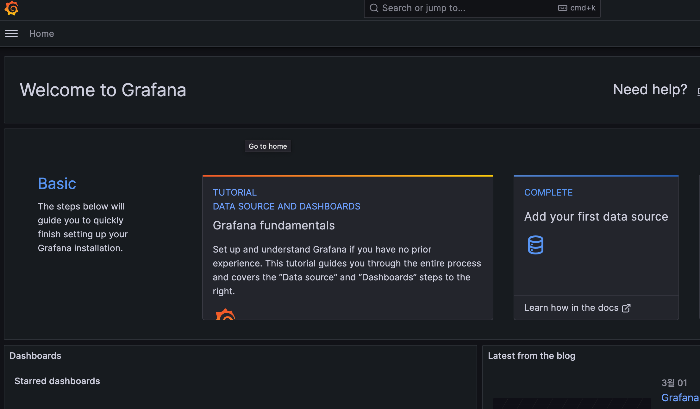Click the blog post thumbnail image

(571, 403)
